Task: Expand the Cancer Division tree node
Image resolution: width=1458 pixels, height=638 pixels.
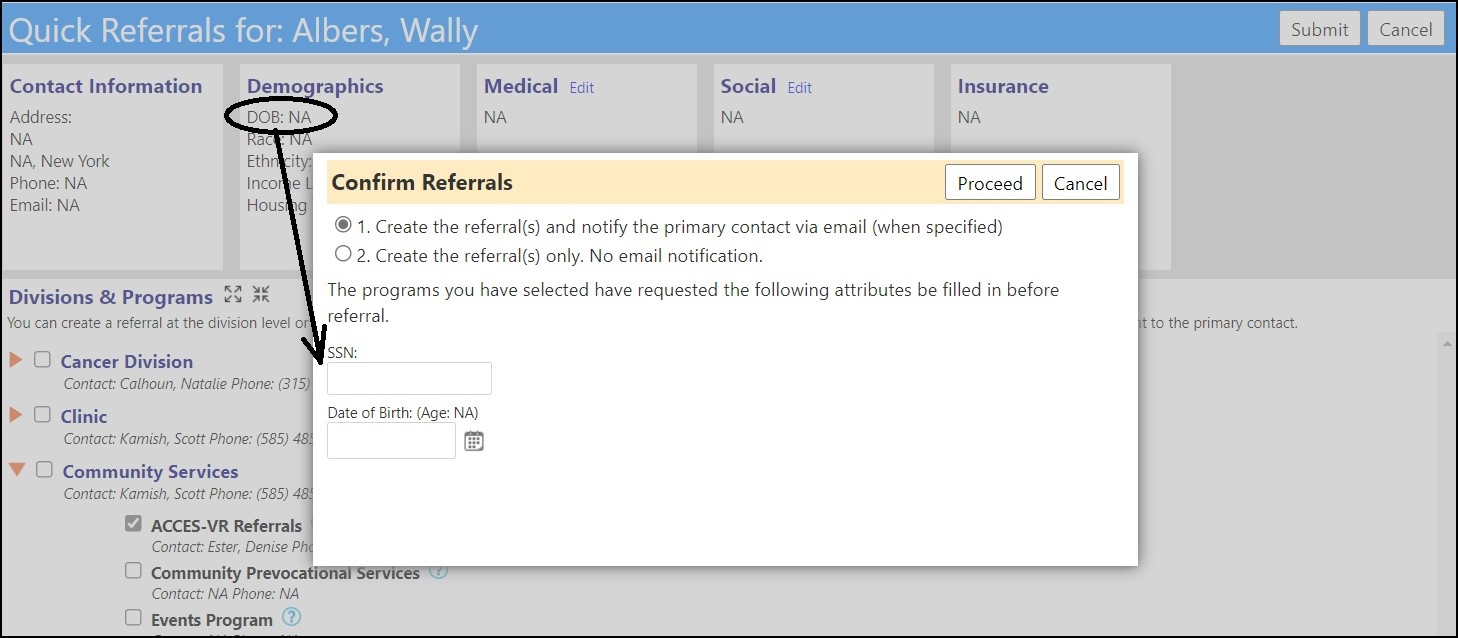Action: 16,360
